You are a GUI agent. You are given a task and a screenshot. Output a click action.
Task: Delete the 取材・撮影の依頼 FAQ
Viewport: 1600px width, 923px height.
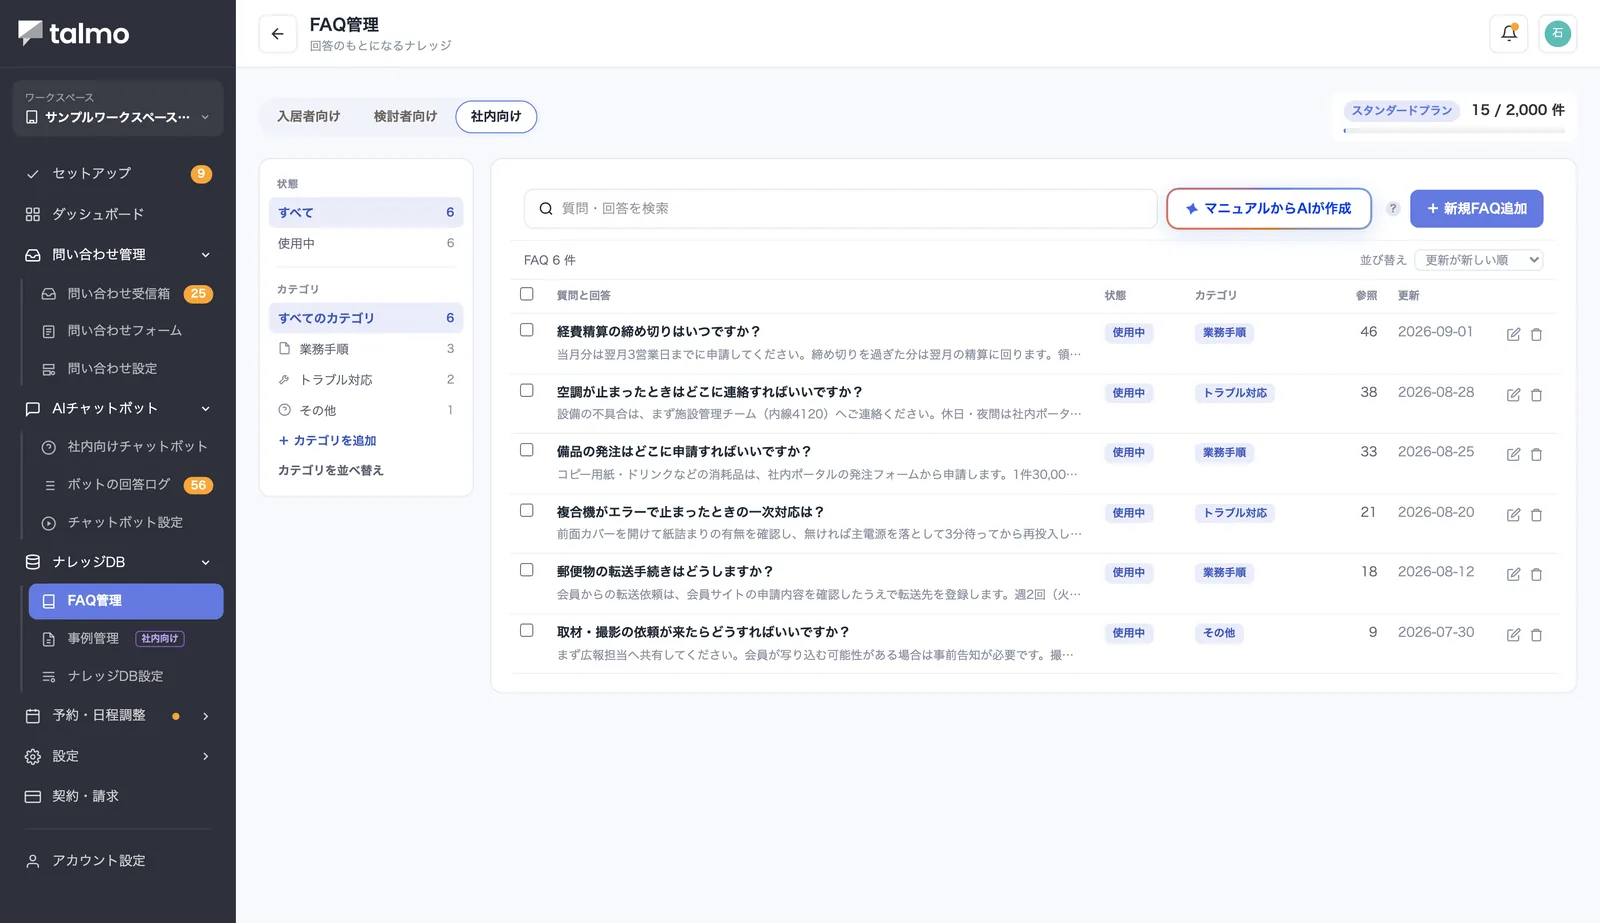(1536, 635)
